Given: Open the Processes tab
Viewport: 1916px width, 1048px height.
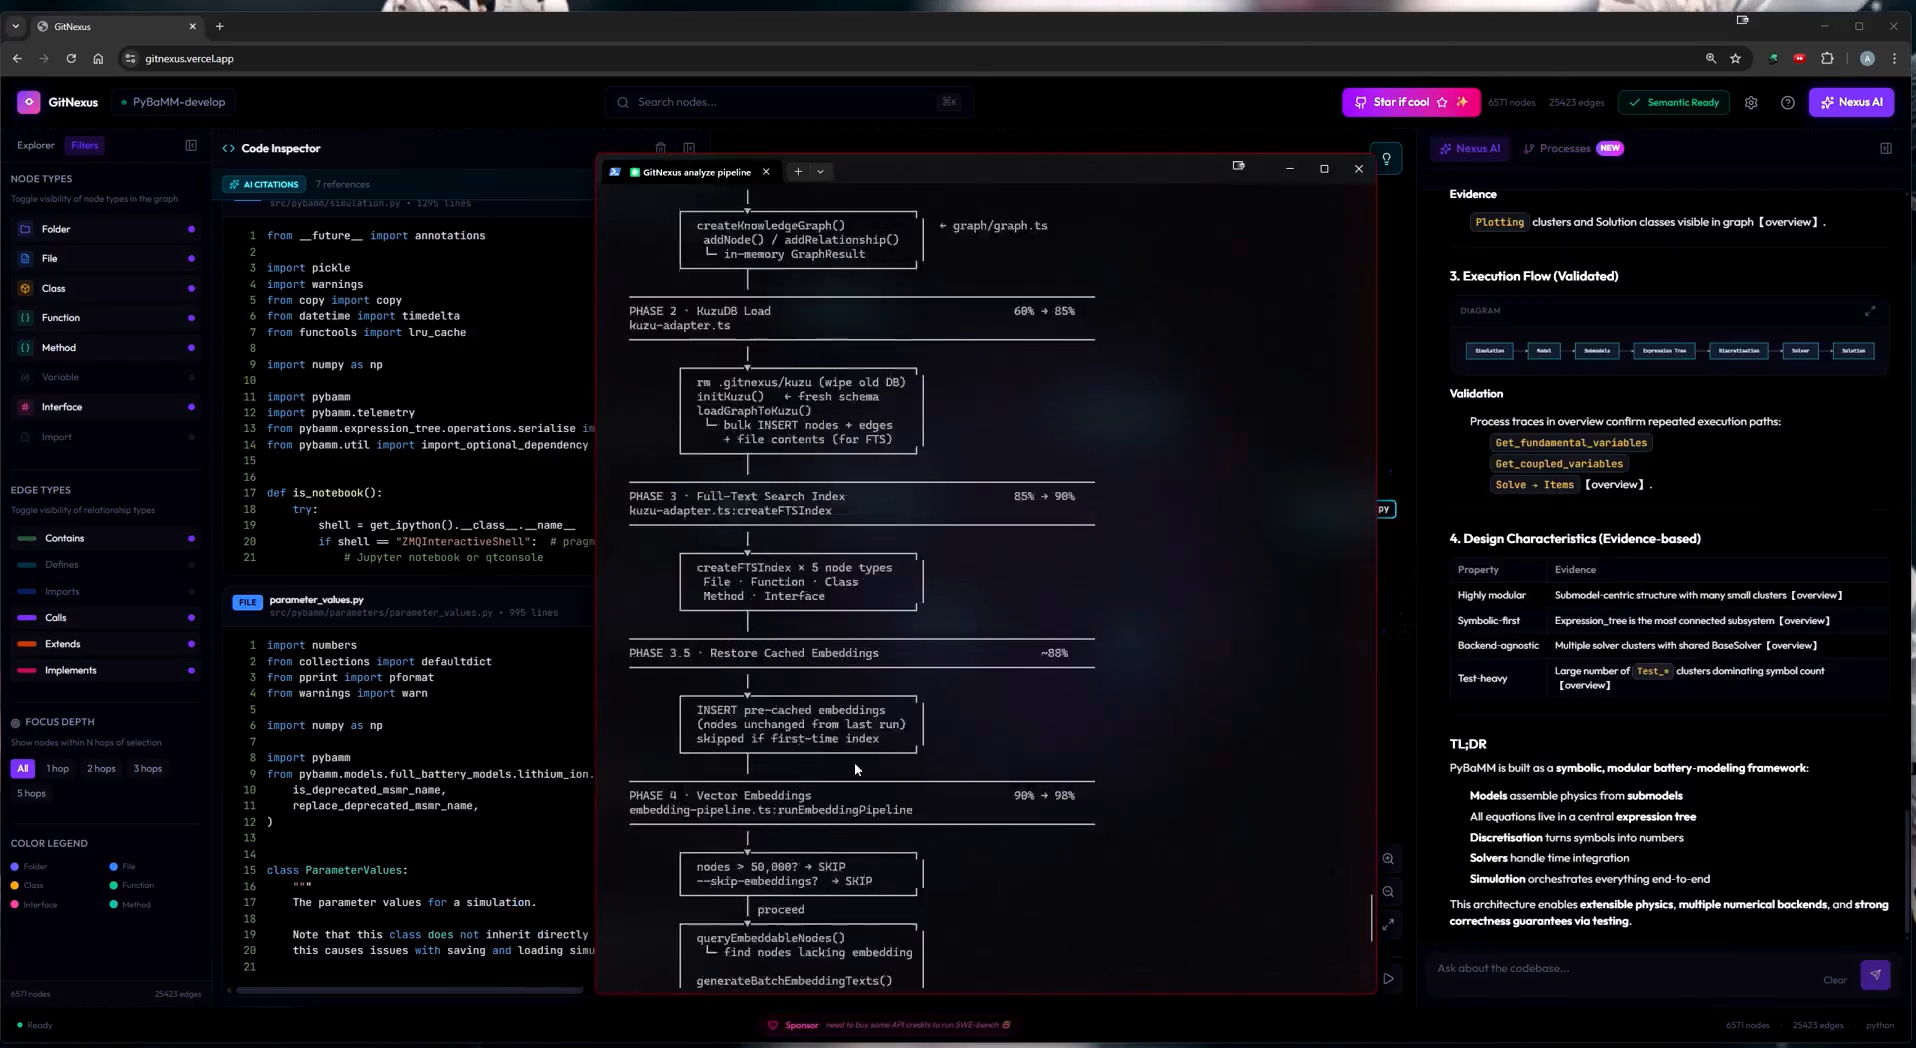Looking at the screenshot, I should (1573, 148).
